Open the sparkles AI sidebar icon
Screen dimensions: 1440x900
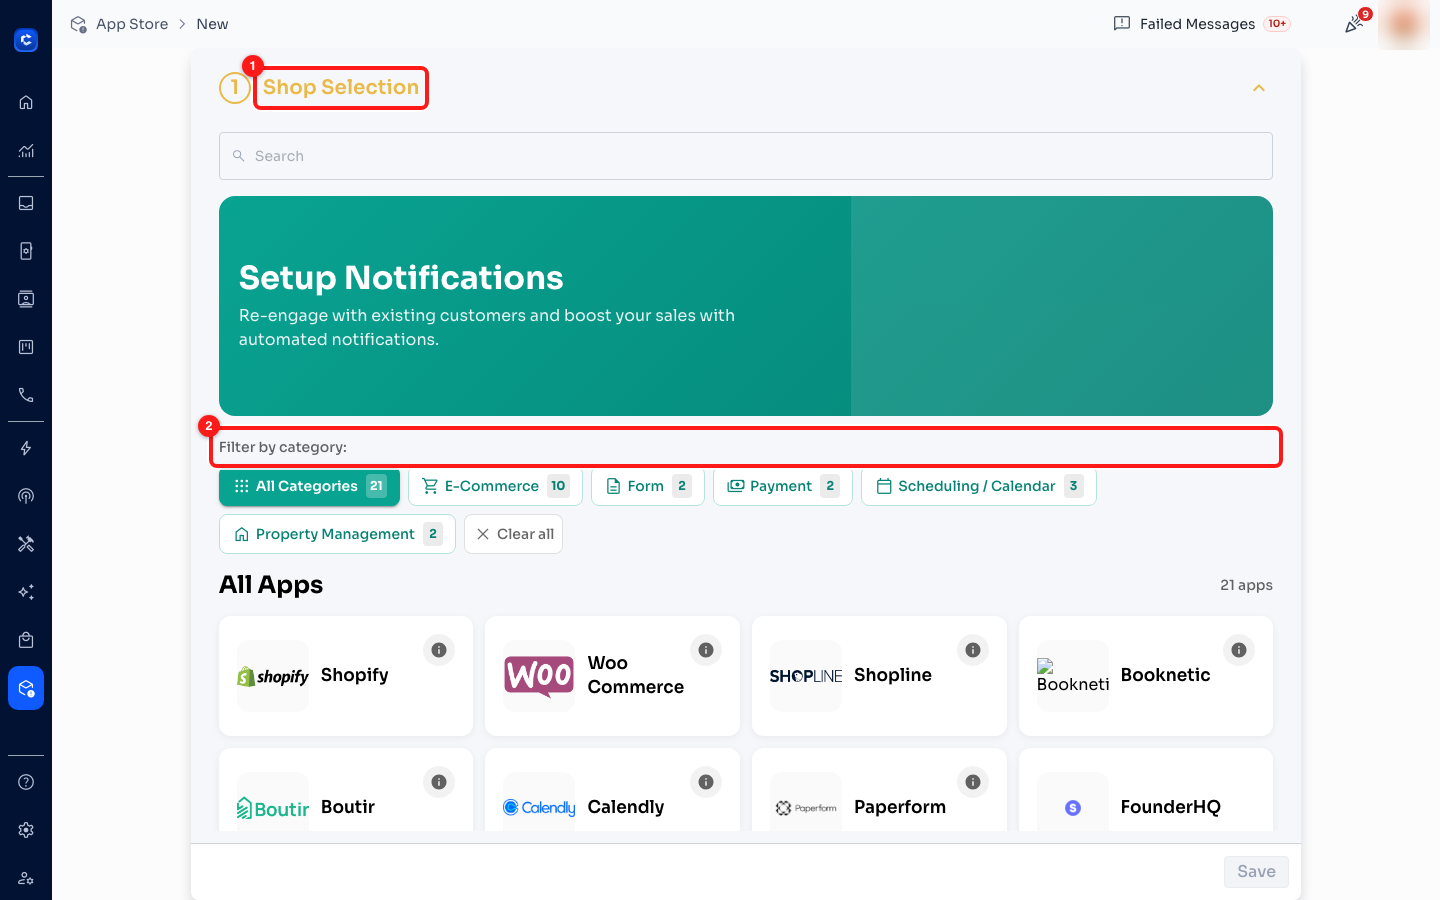point(26,592)
